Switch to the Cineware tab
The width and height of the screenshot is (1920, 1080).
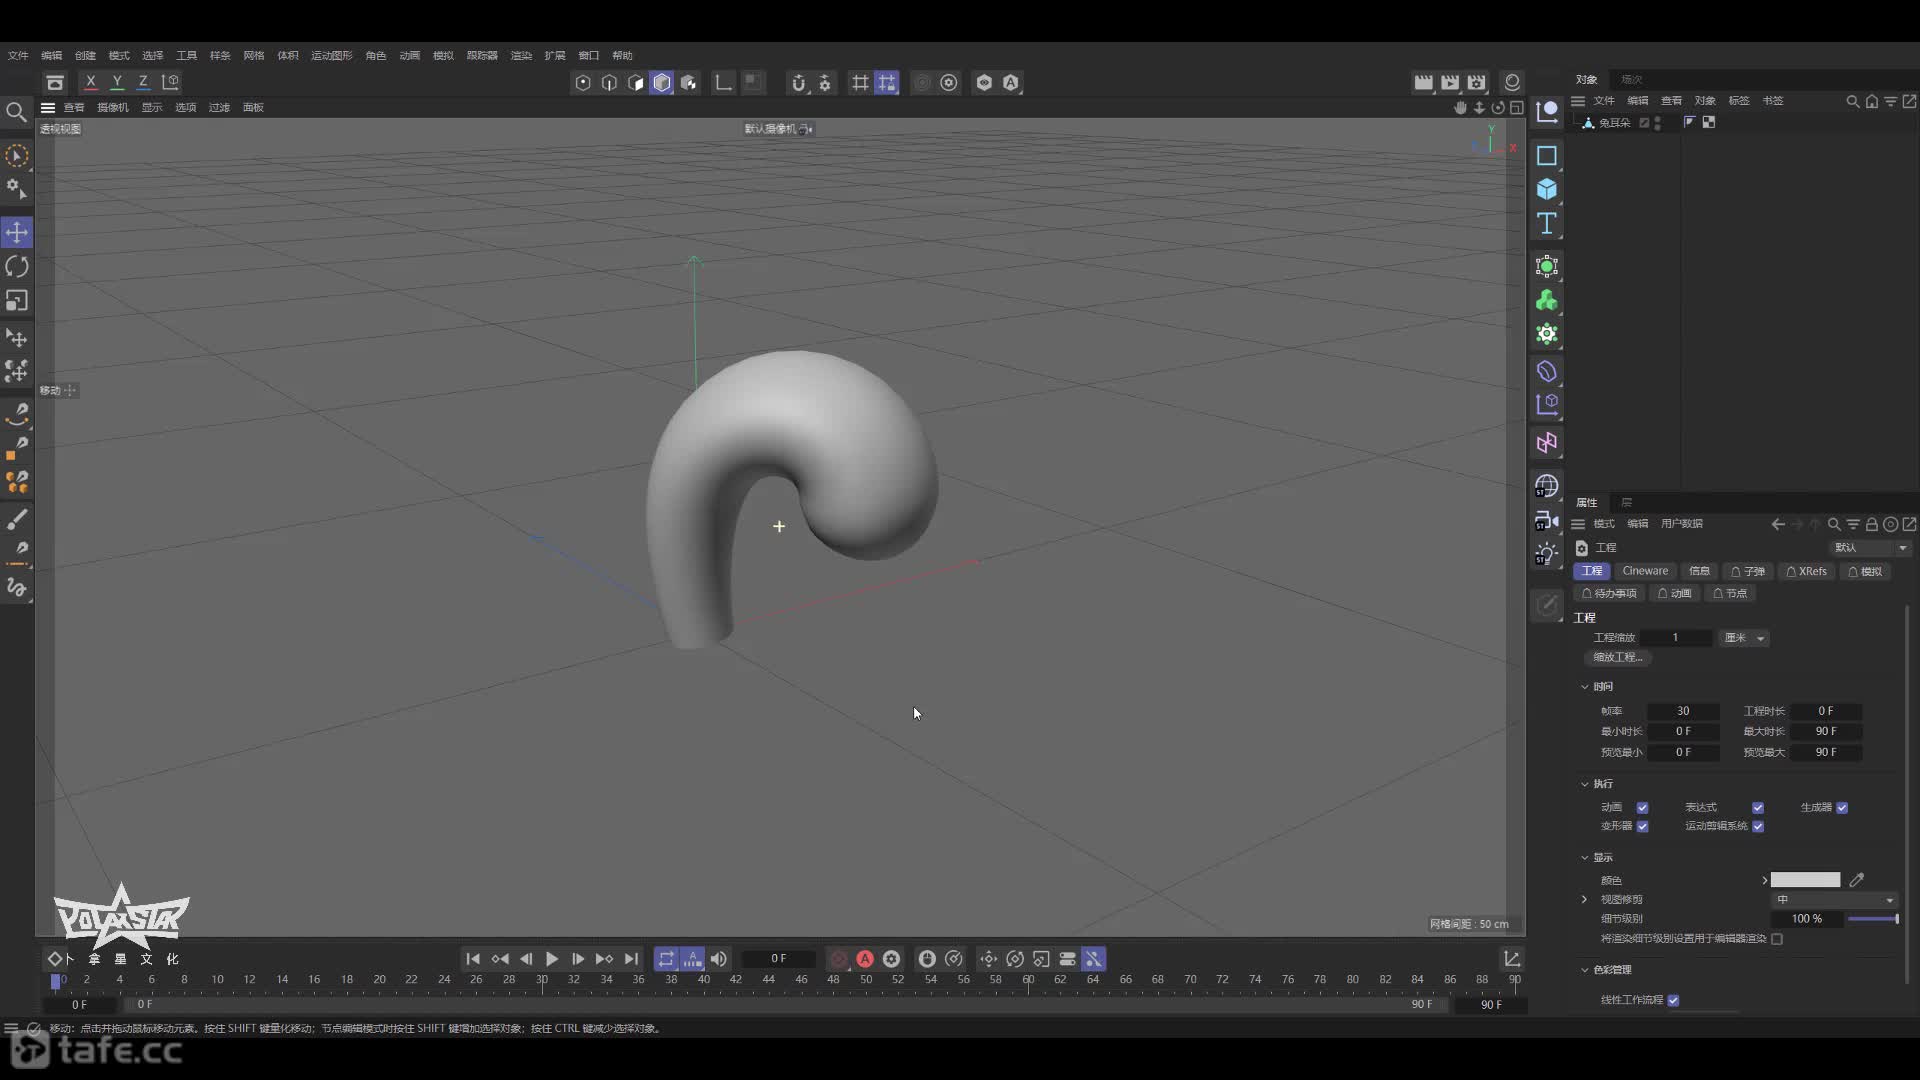coord(1645,572)
